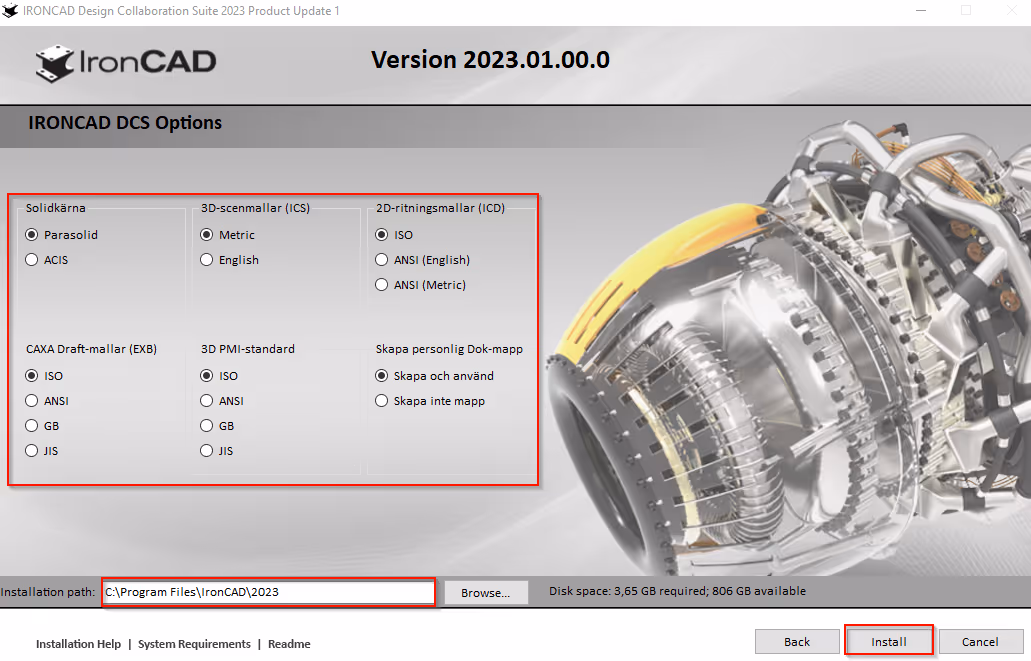Choose English for 3D-scenmallar (ICS)
This screenshot has width=1031, height=661.
pos(229,260)
